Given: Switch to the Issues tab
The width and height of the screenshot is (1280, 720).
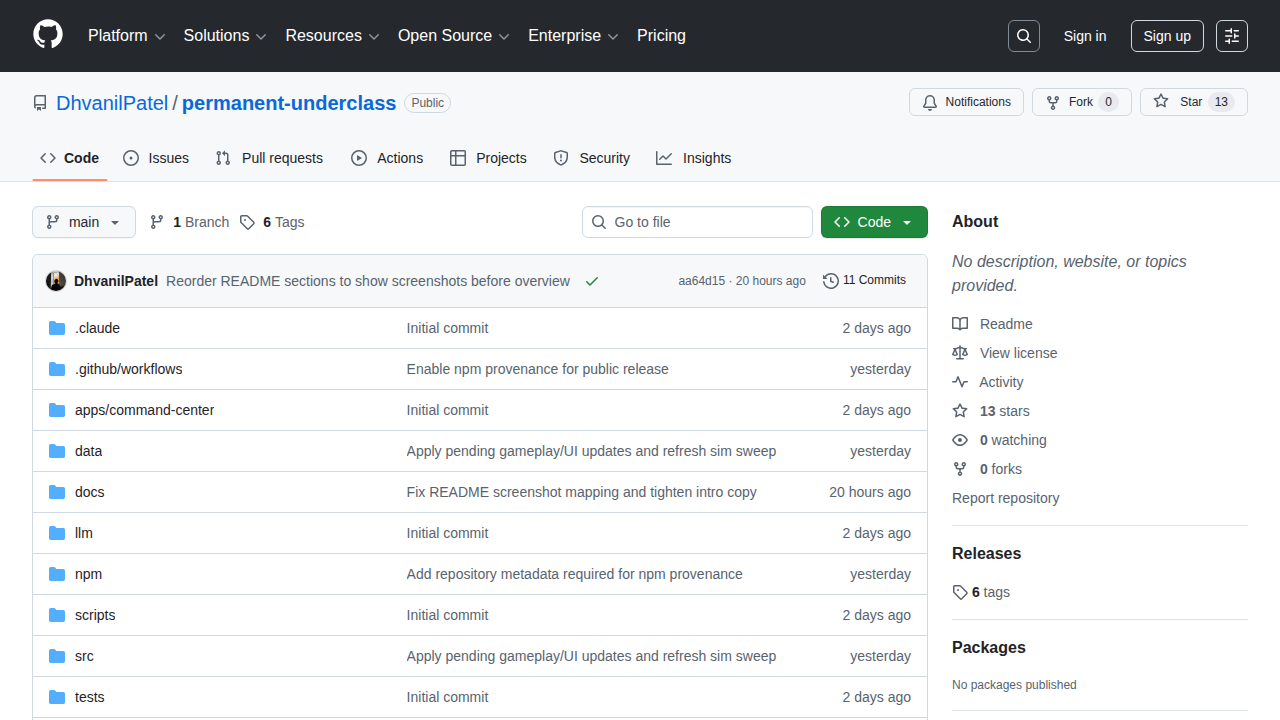Looking at the screenshot, I should pos(156,158).
